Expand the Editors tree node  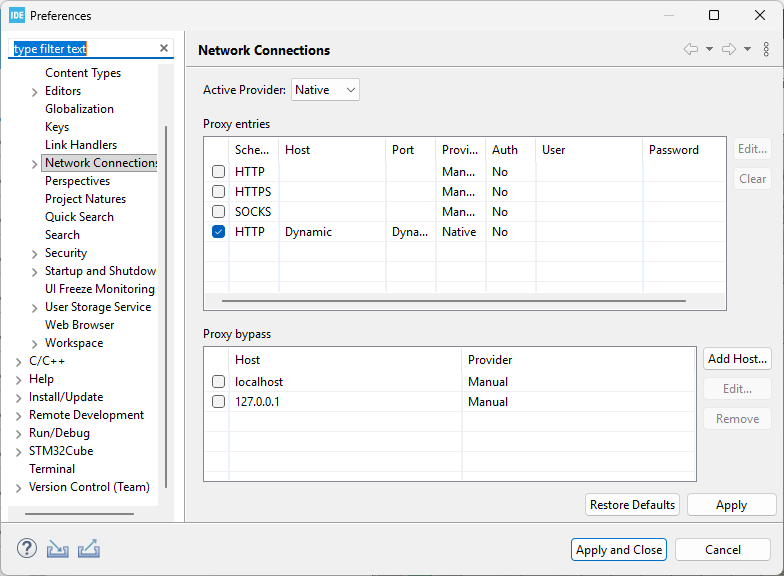(34, 92)
